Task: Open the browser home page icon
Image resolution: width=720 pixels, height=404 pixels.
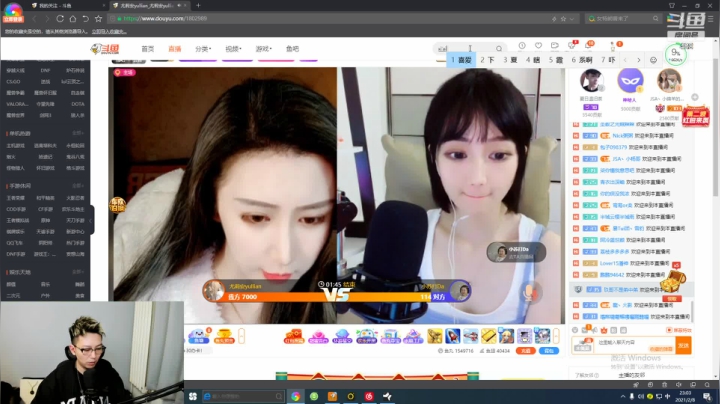Action: 73,19
